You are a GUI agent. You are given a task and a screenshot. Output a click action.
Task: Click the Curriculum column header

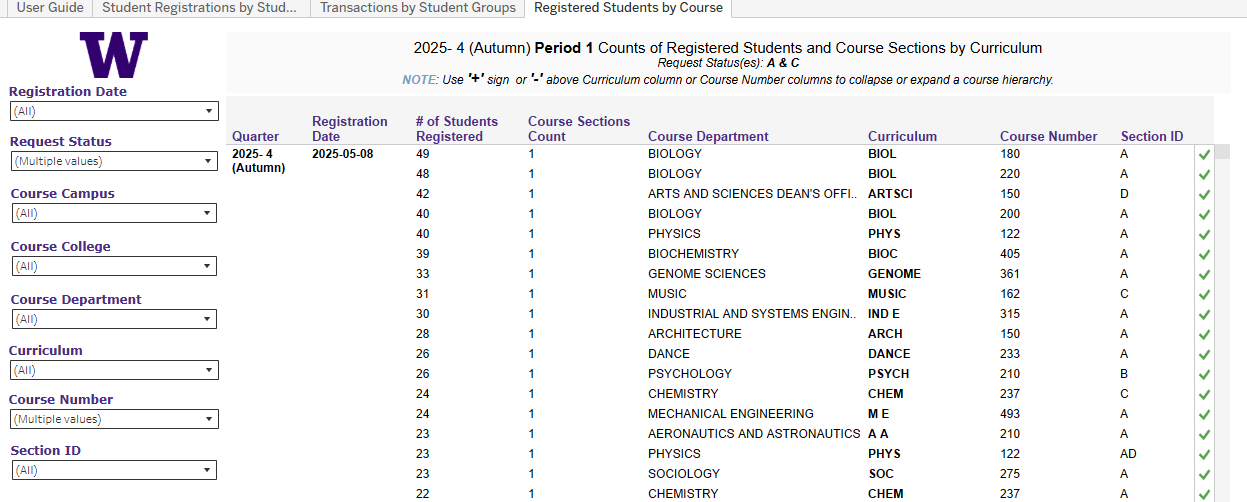tap(902, 136)
